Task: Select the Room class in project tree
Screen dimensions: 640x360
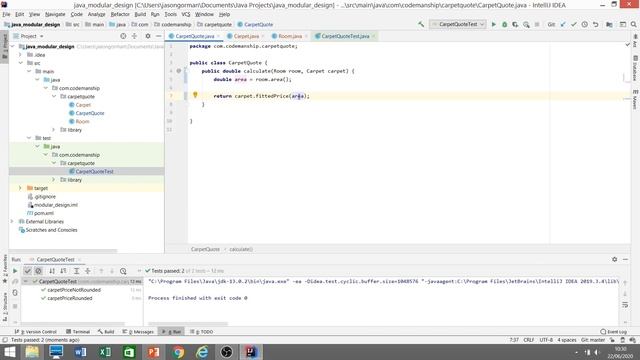Action: tap(82, 122)
